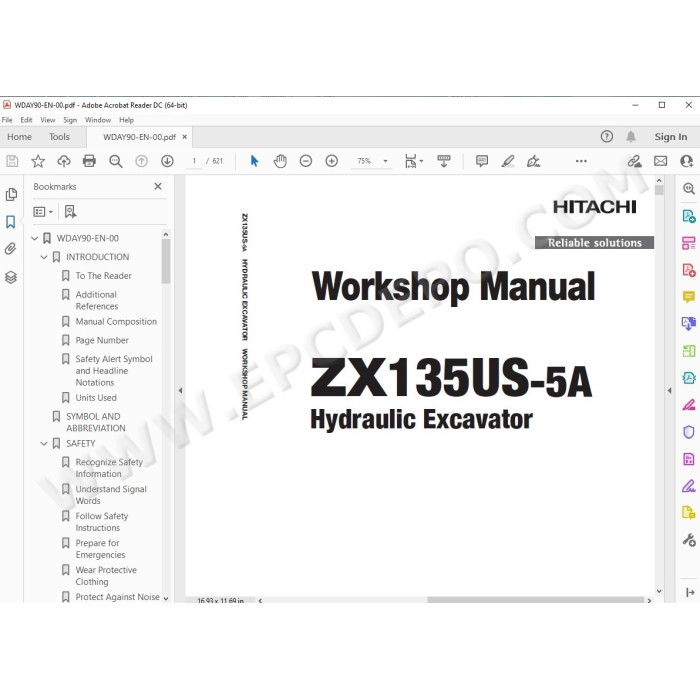Image resolution: width=700 pixels, height=700 pixels.
Task: Go to next page arrow
Action: pos(167,161)
